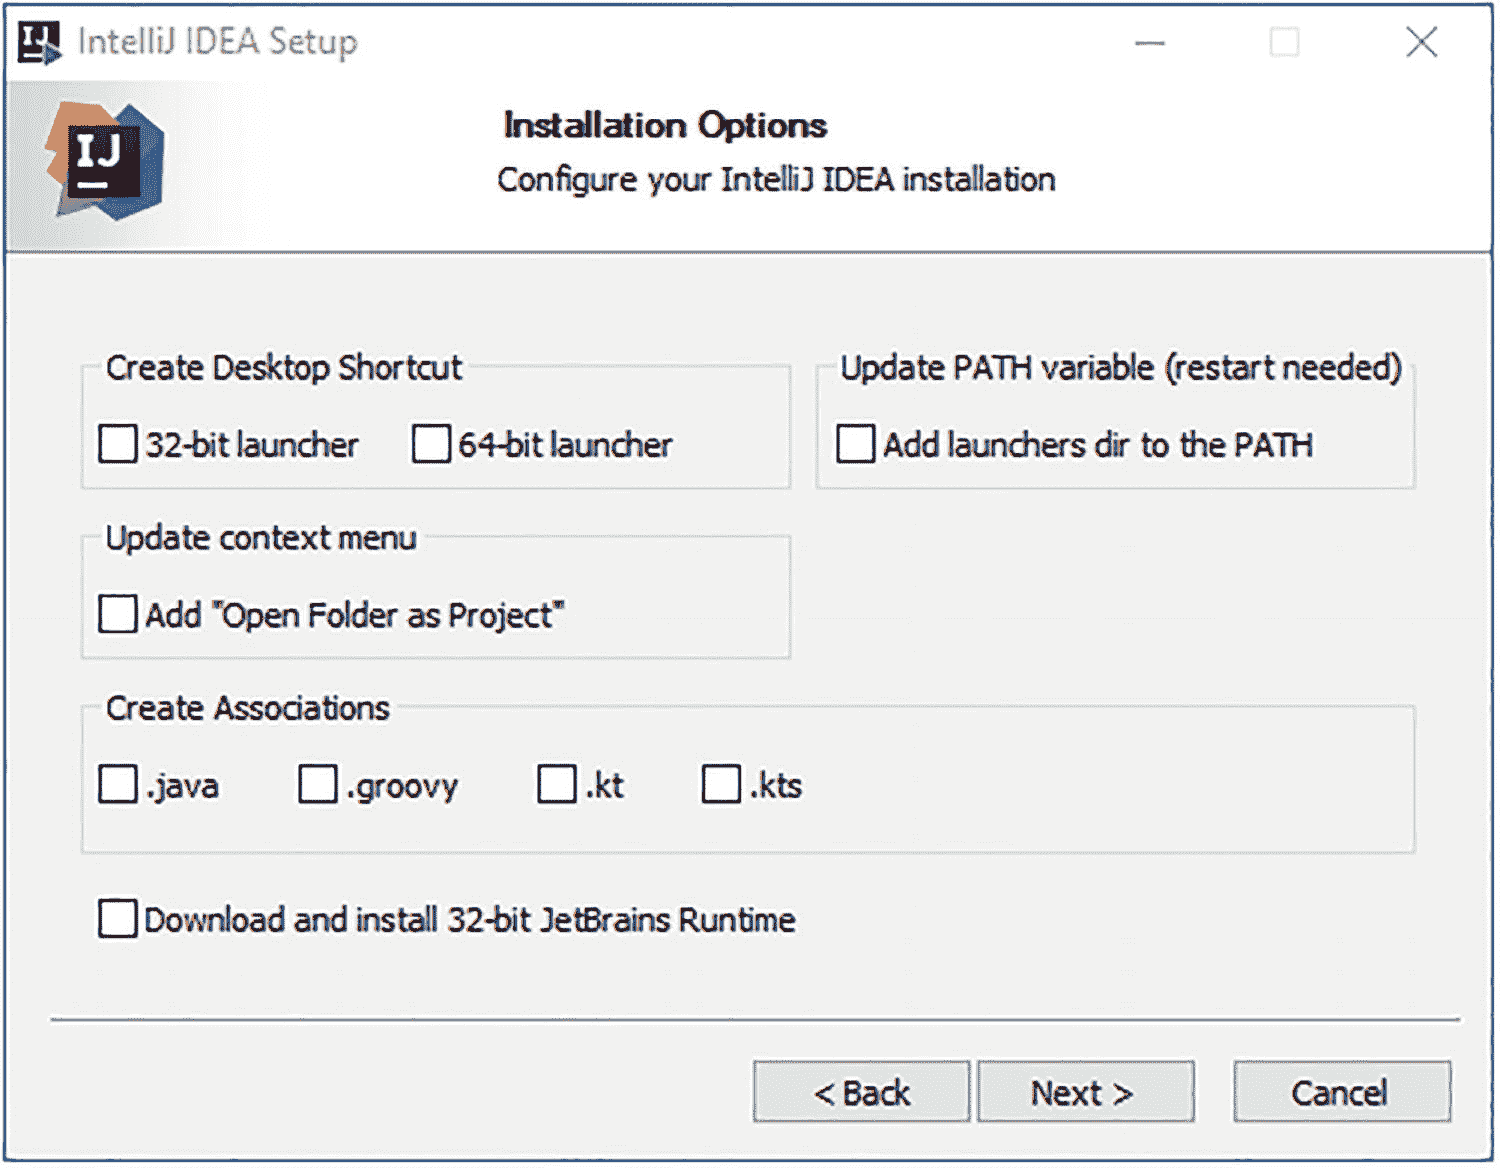The image size is (1500, 1168).
Task: Associate .java files with IntelliJ
Action: tap(118, 784)
